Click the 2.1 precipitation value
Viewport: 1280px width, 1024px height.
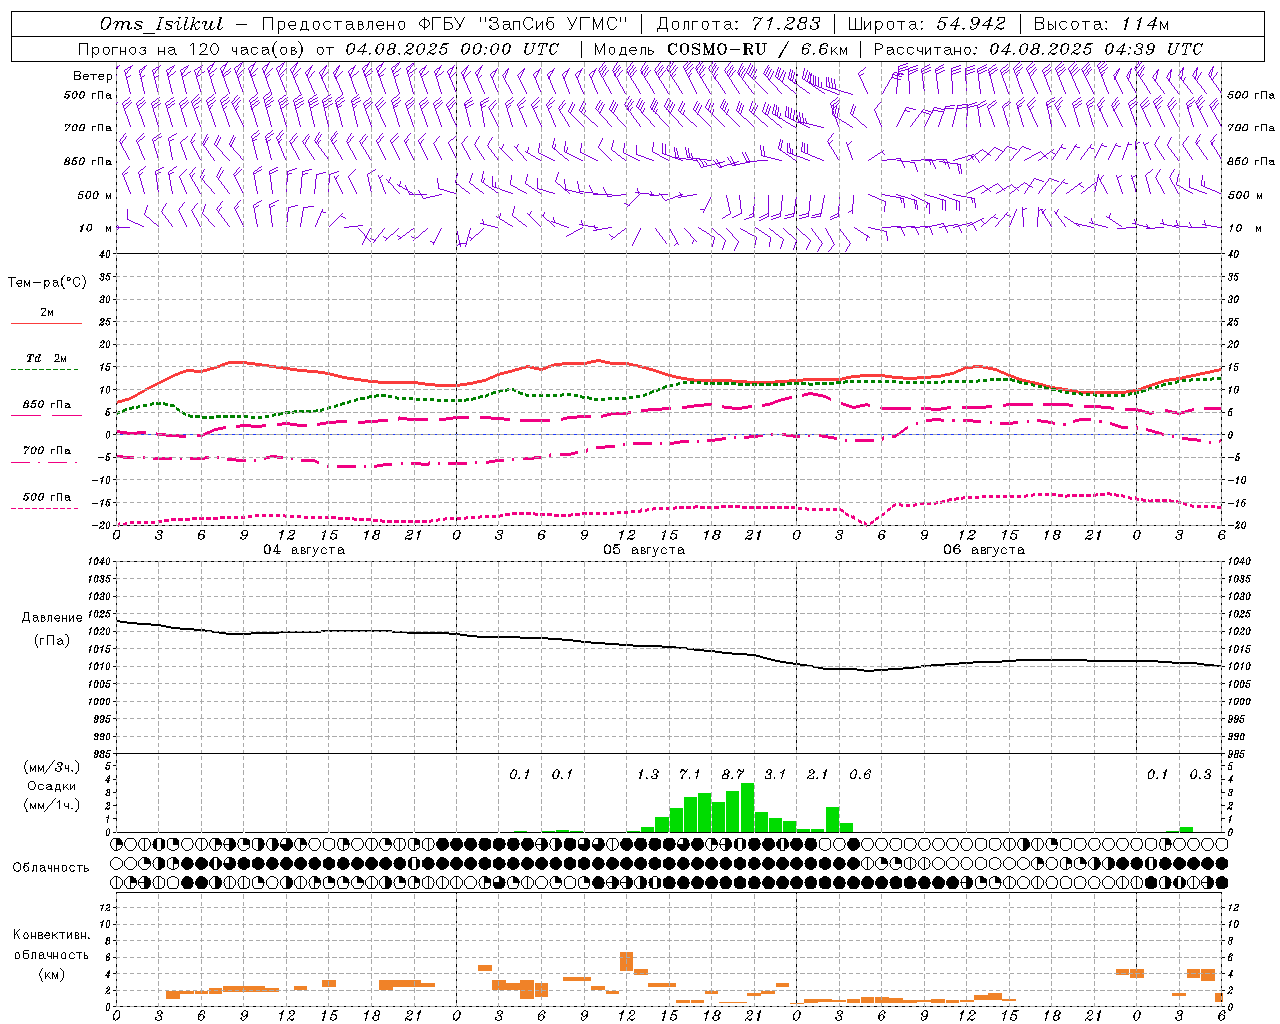coord(818,775)
